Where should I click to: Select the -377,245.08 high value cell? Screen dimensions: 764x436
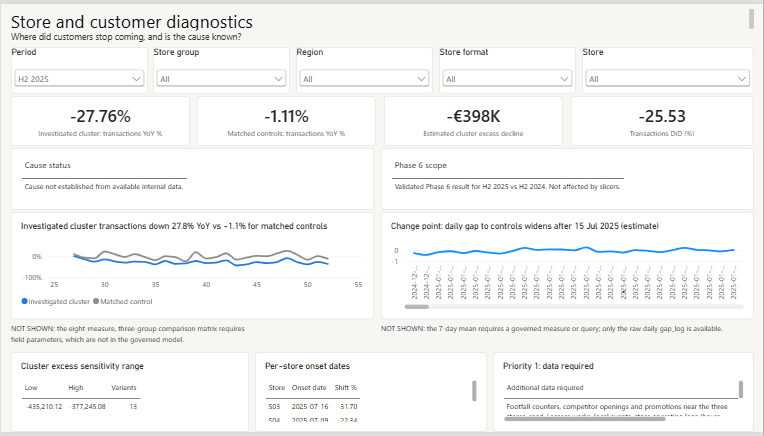(87, 406)
